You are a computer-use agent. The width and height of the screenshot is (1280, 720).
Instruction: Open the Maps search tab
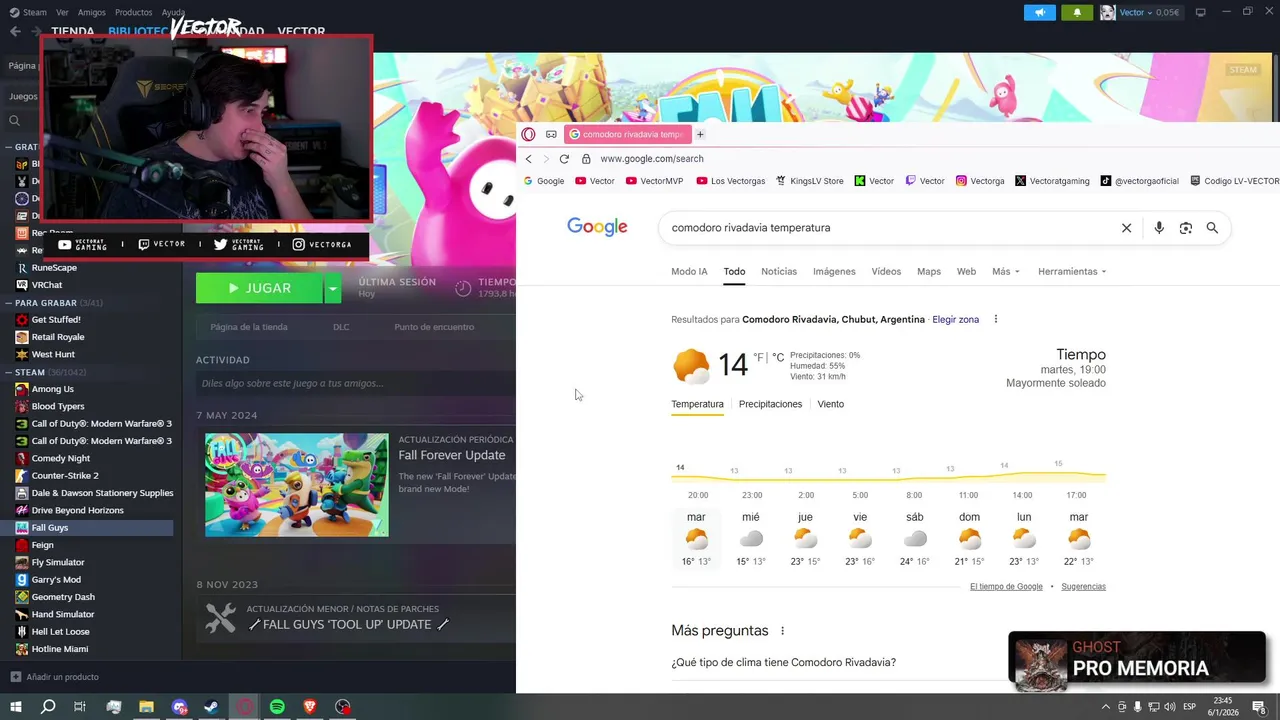point(929,271)
